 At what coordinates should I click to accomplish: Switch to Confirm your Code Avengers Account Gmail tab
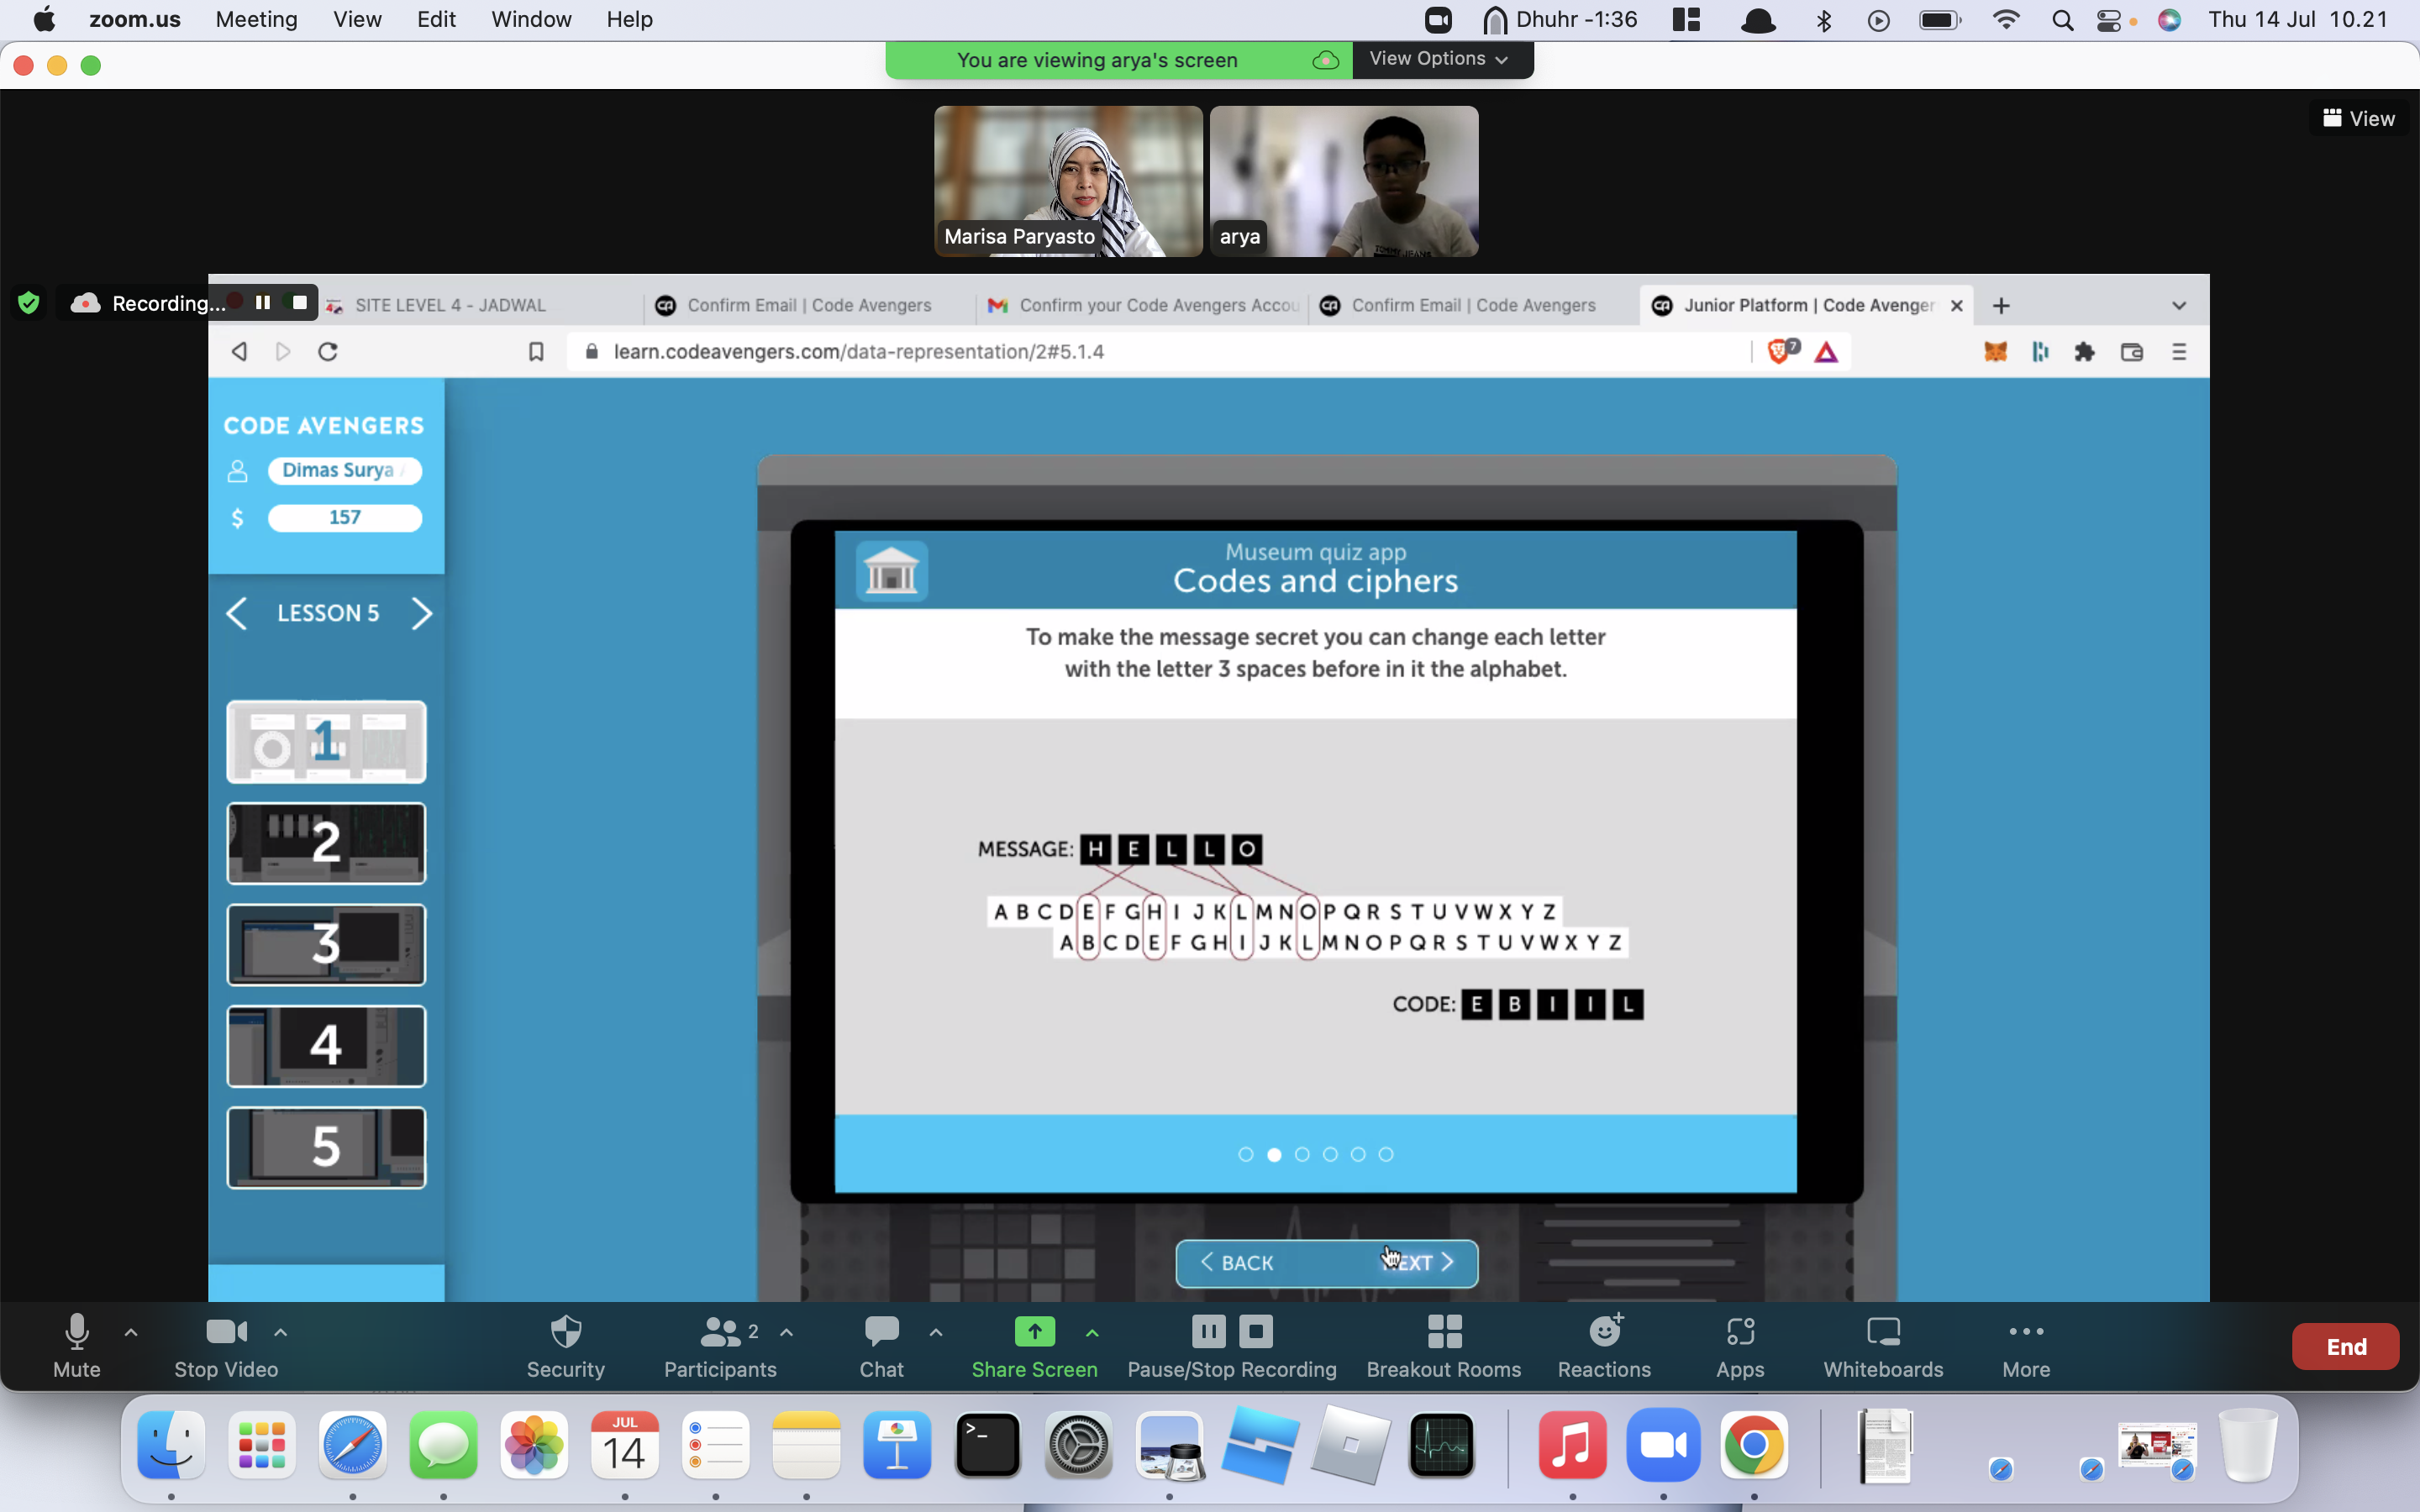coord(1143,305)
